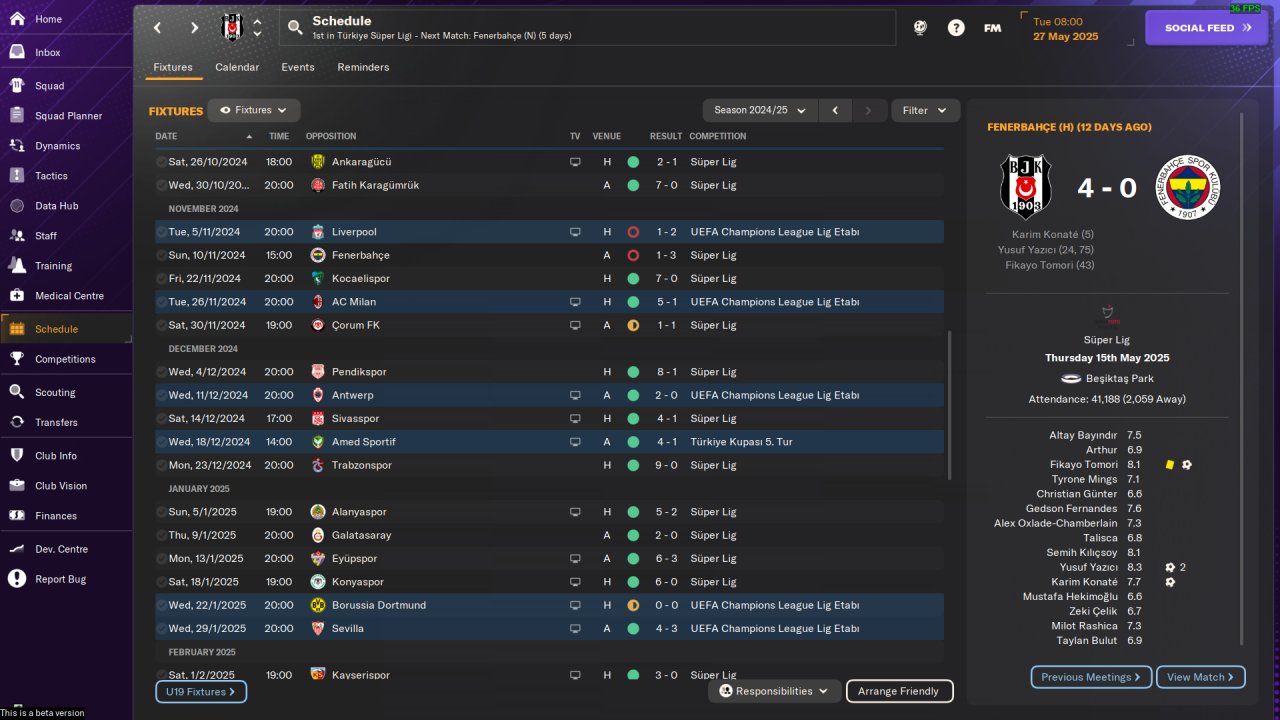Click the Dynamics icon in the sidebar
Image resolution: width=1280 pixels, height=720 pixels.
17,146
